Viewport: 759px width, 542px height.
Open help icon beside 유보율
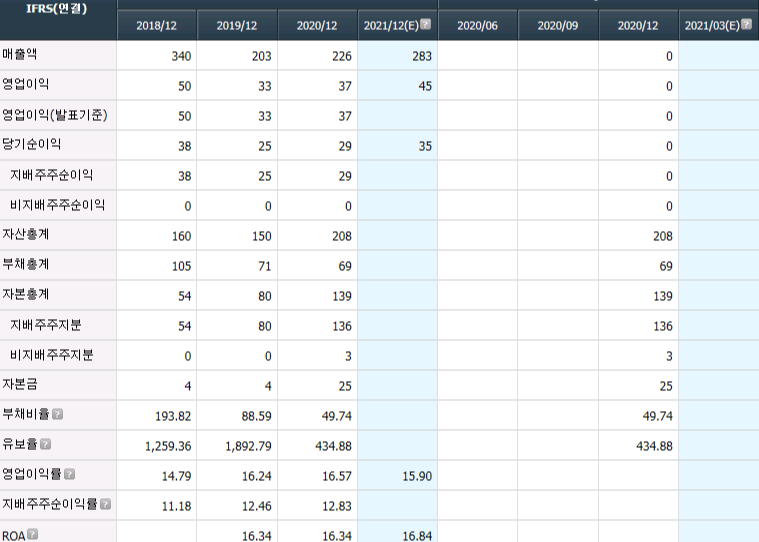point(46,444)
